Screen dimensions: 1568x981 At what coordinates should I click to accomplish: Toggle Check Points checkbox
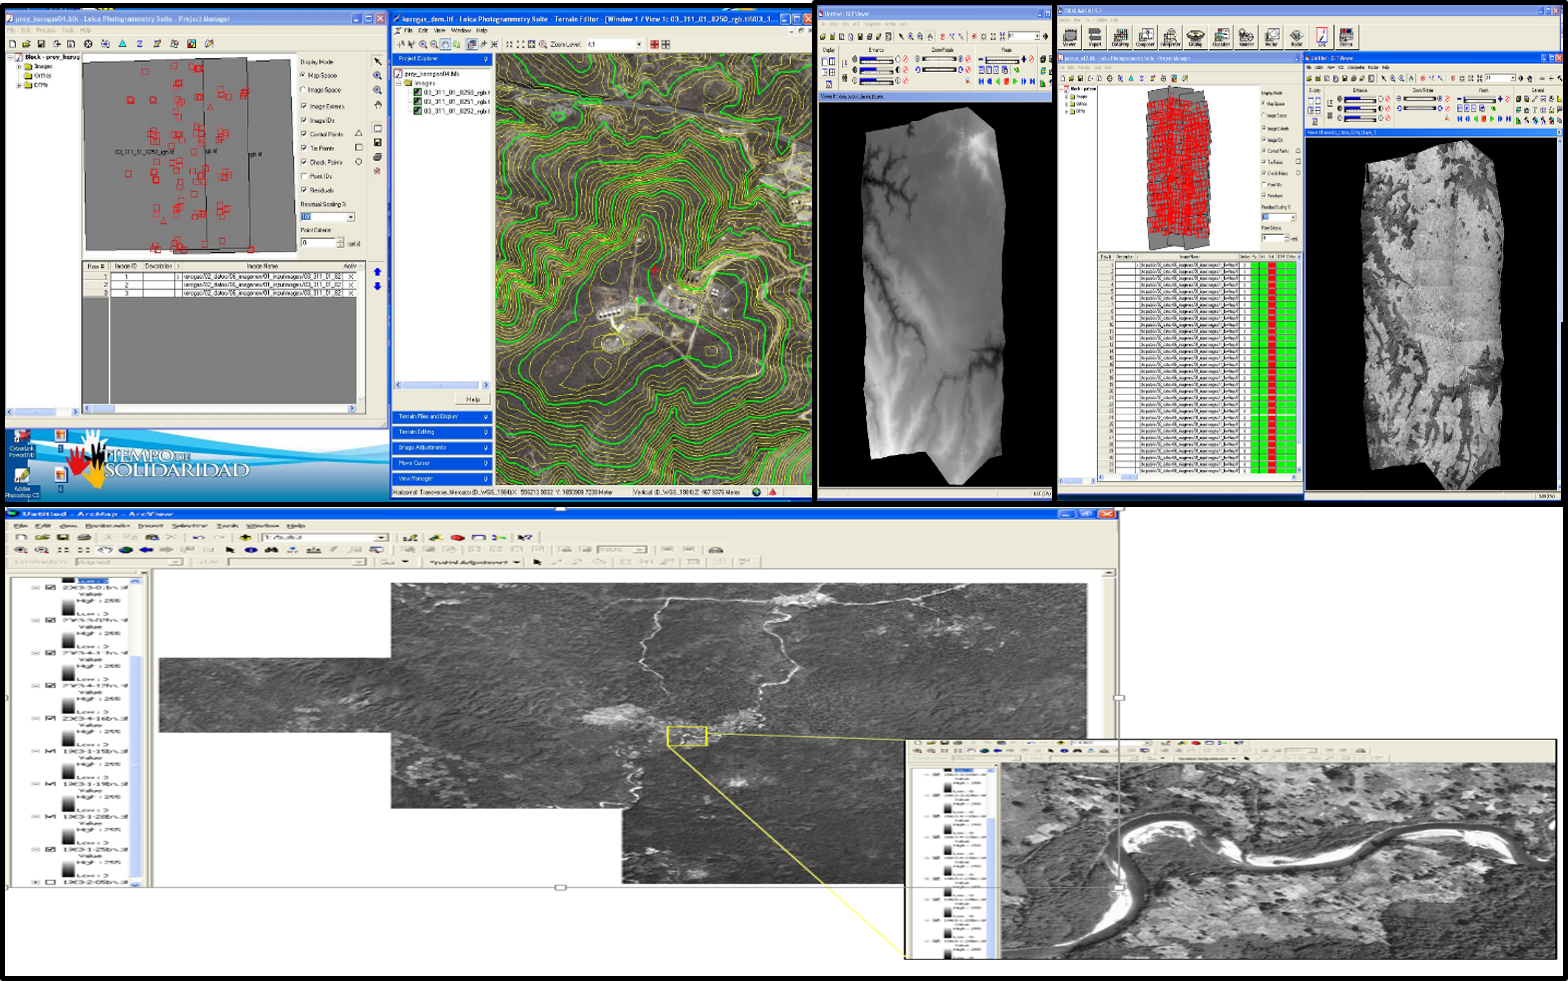tap(304, 162)
